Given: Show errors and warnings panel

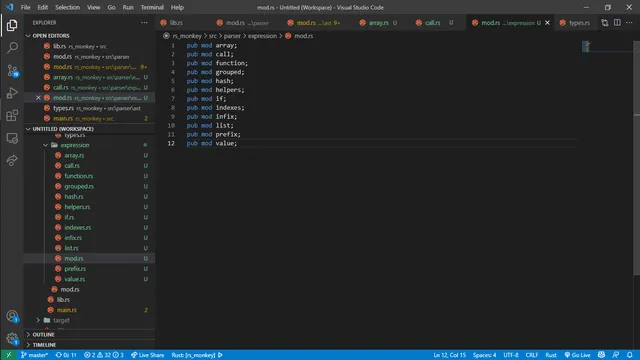Looking at the screenshot, I should tap(104, 355).
